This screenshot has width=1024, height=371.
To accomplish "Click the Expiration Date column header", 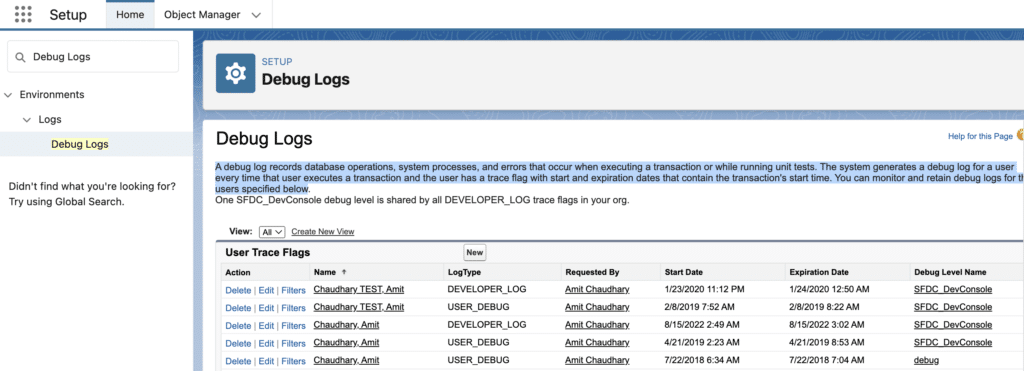I will click(818, 272).
